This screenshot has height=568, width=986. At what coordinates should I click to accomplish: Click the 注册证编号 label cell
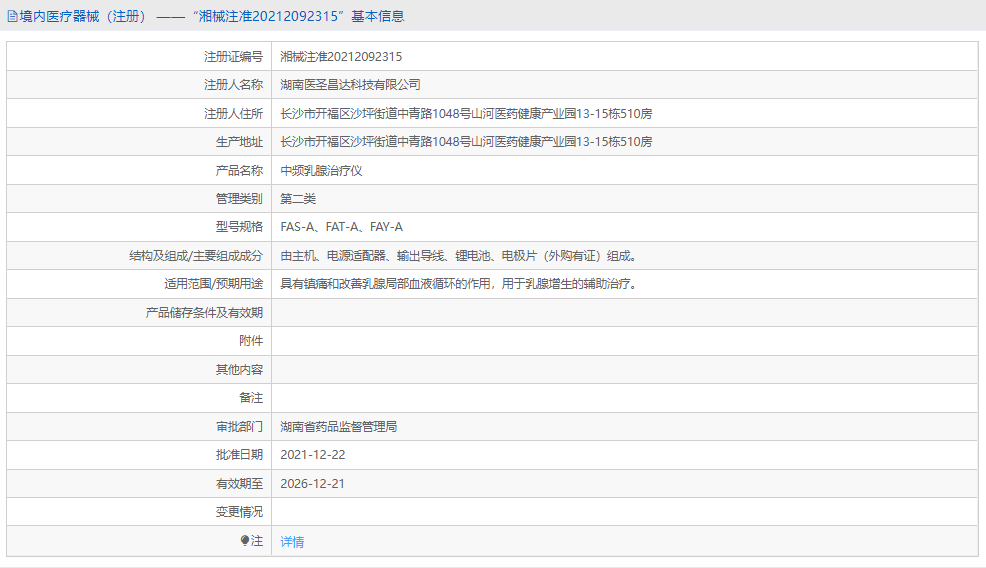233,57
